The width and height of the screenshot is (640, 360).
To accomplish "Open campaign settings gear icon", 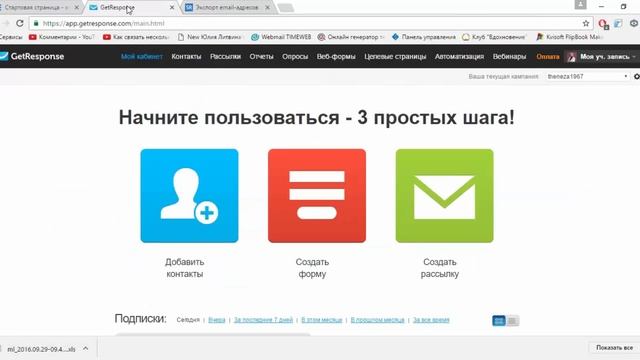I will click(636, 76).
